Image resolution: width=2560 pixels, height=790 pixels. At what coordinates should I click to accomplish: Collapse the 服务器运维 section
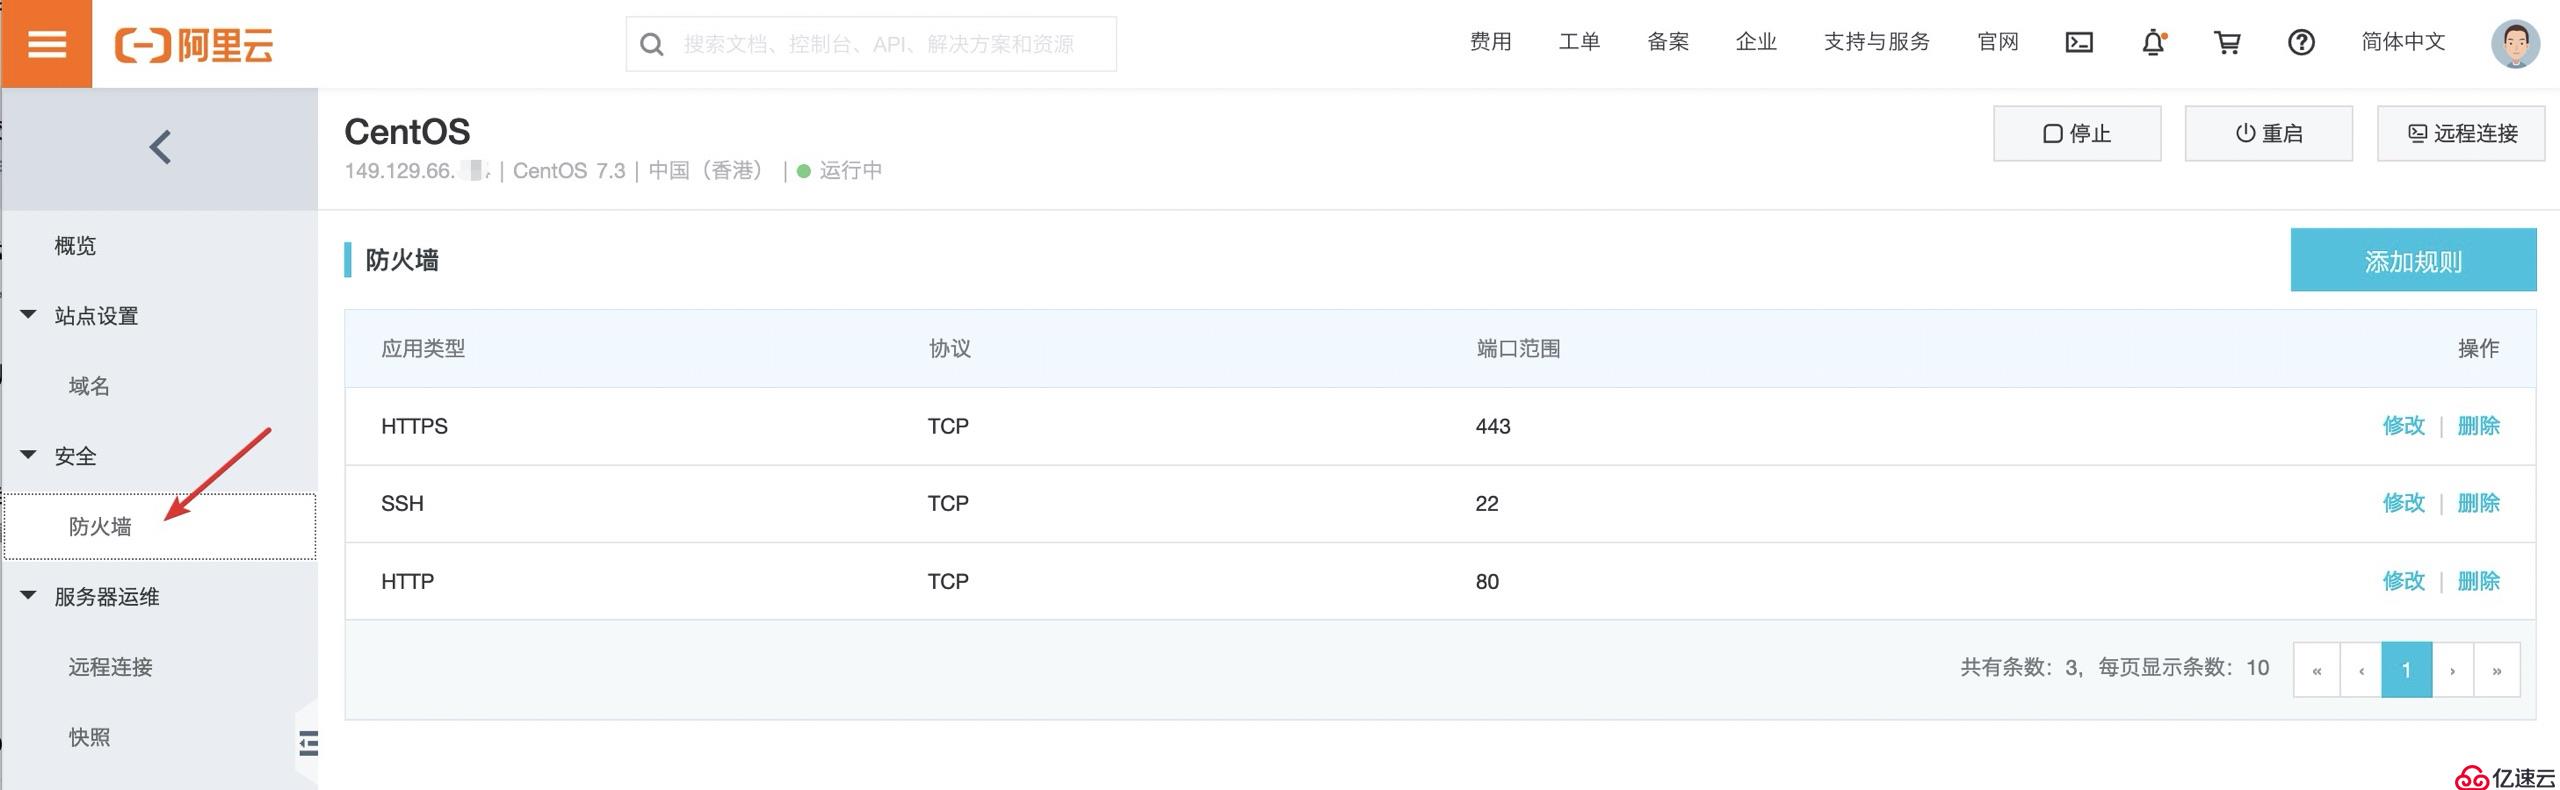(x=106, y=597)
